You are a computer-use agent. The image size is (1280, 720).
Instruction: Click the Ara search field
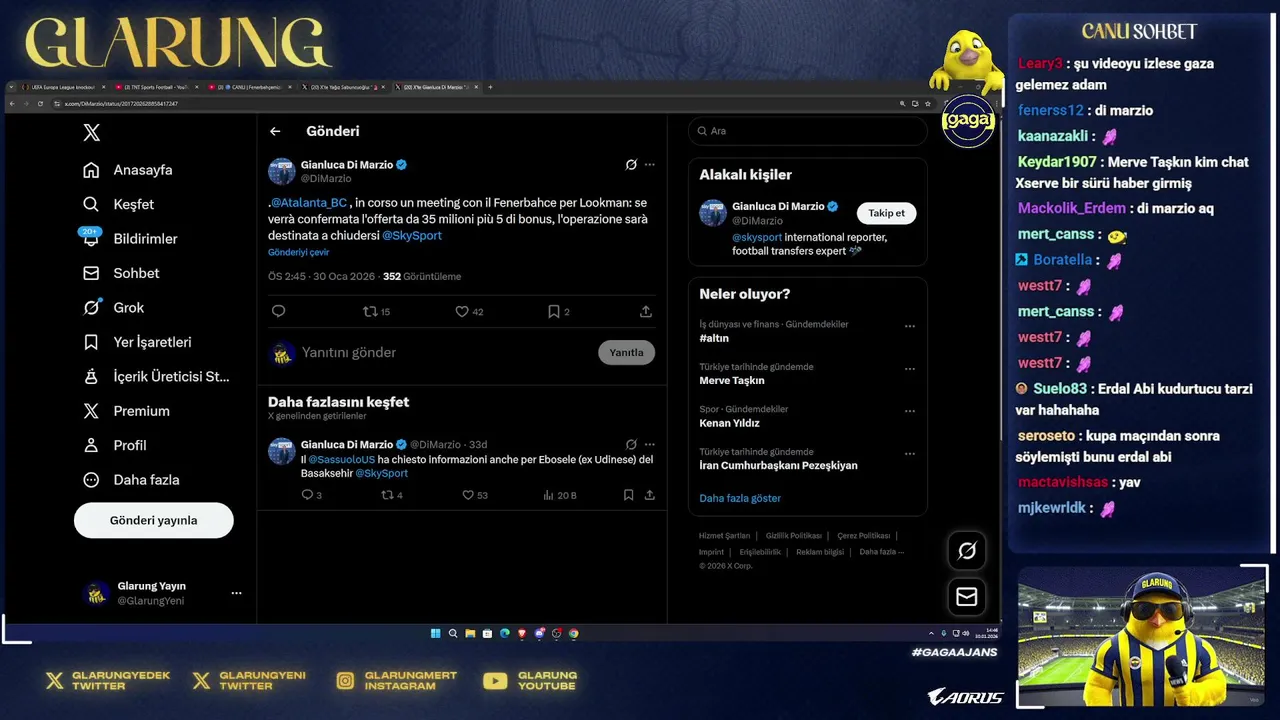[x=807, y=131]
